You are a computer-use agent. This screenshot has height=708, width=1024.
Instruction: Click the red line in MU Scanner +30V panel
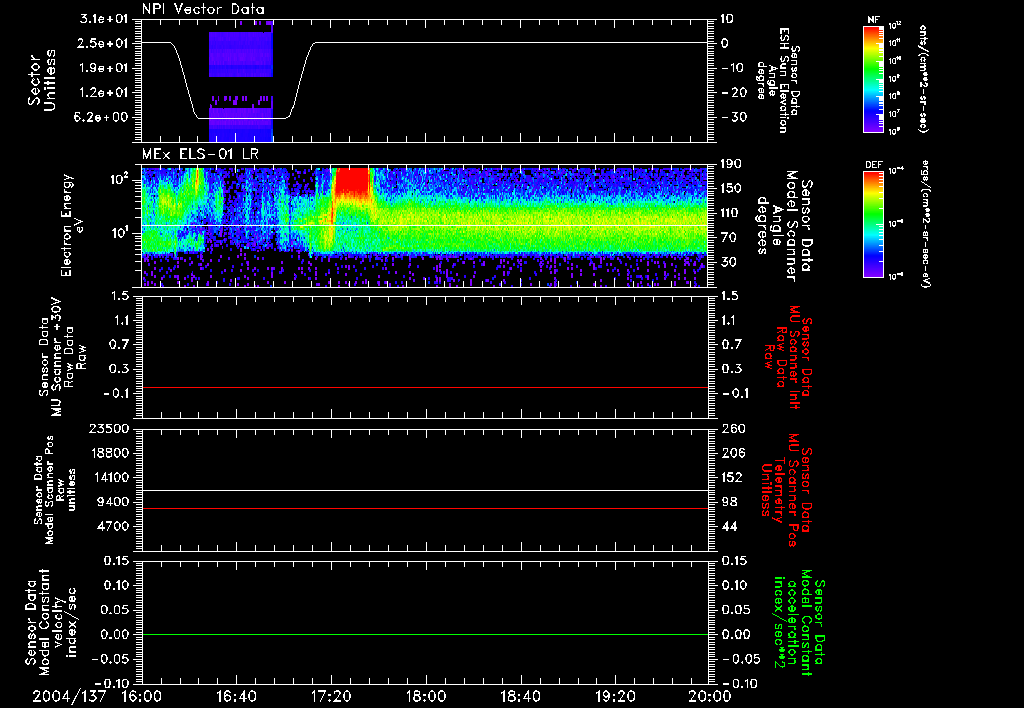point(425,387)
